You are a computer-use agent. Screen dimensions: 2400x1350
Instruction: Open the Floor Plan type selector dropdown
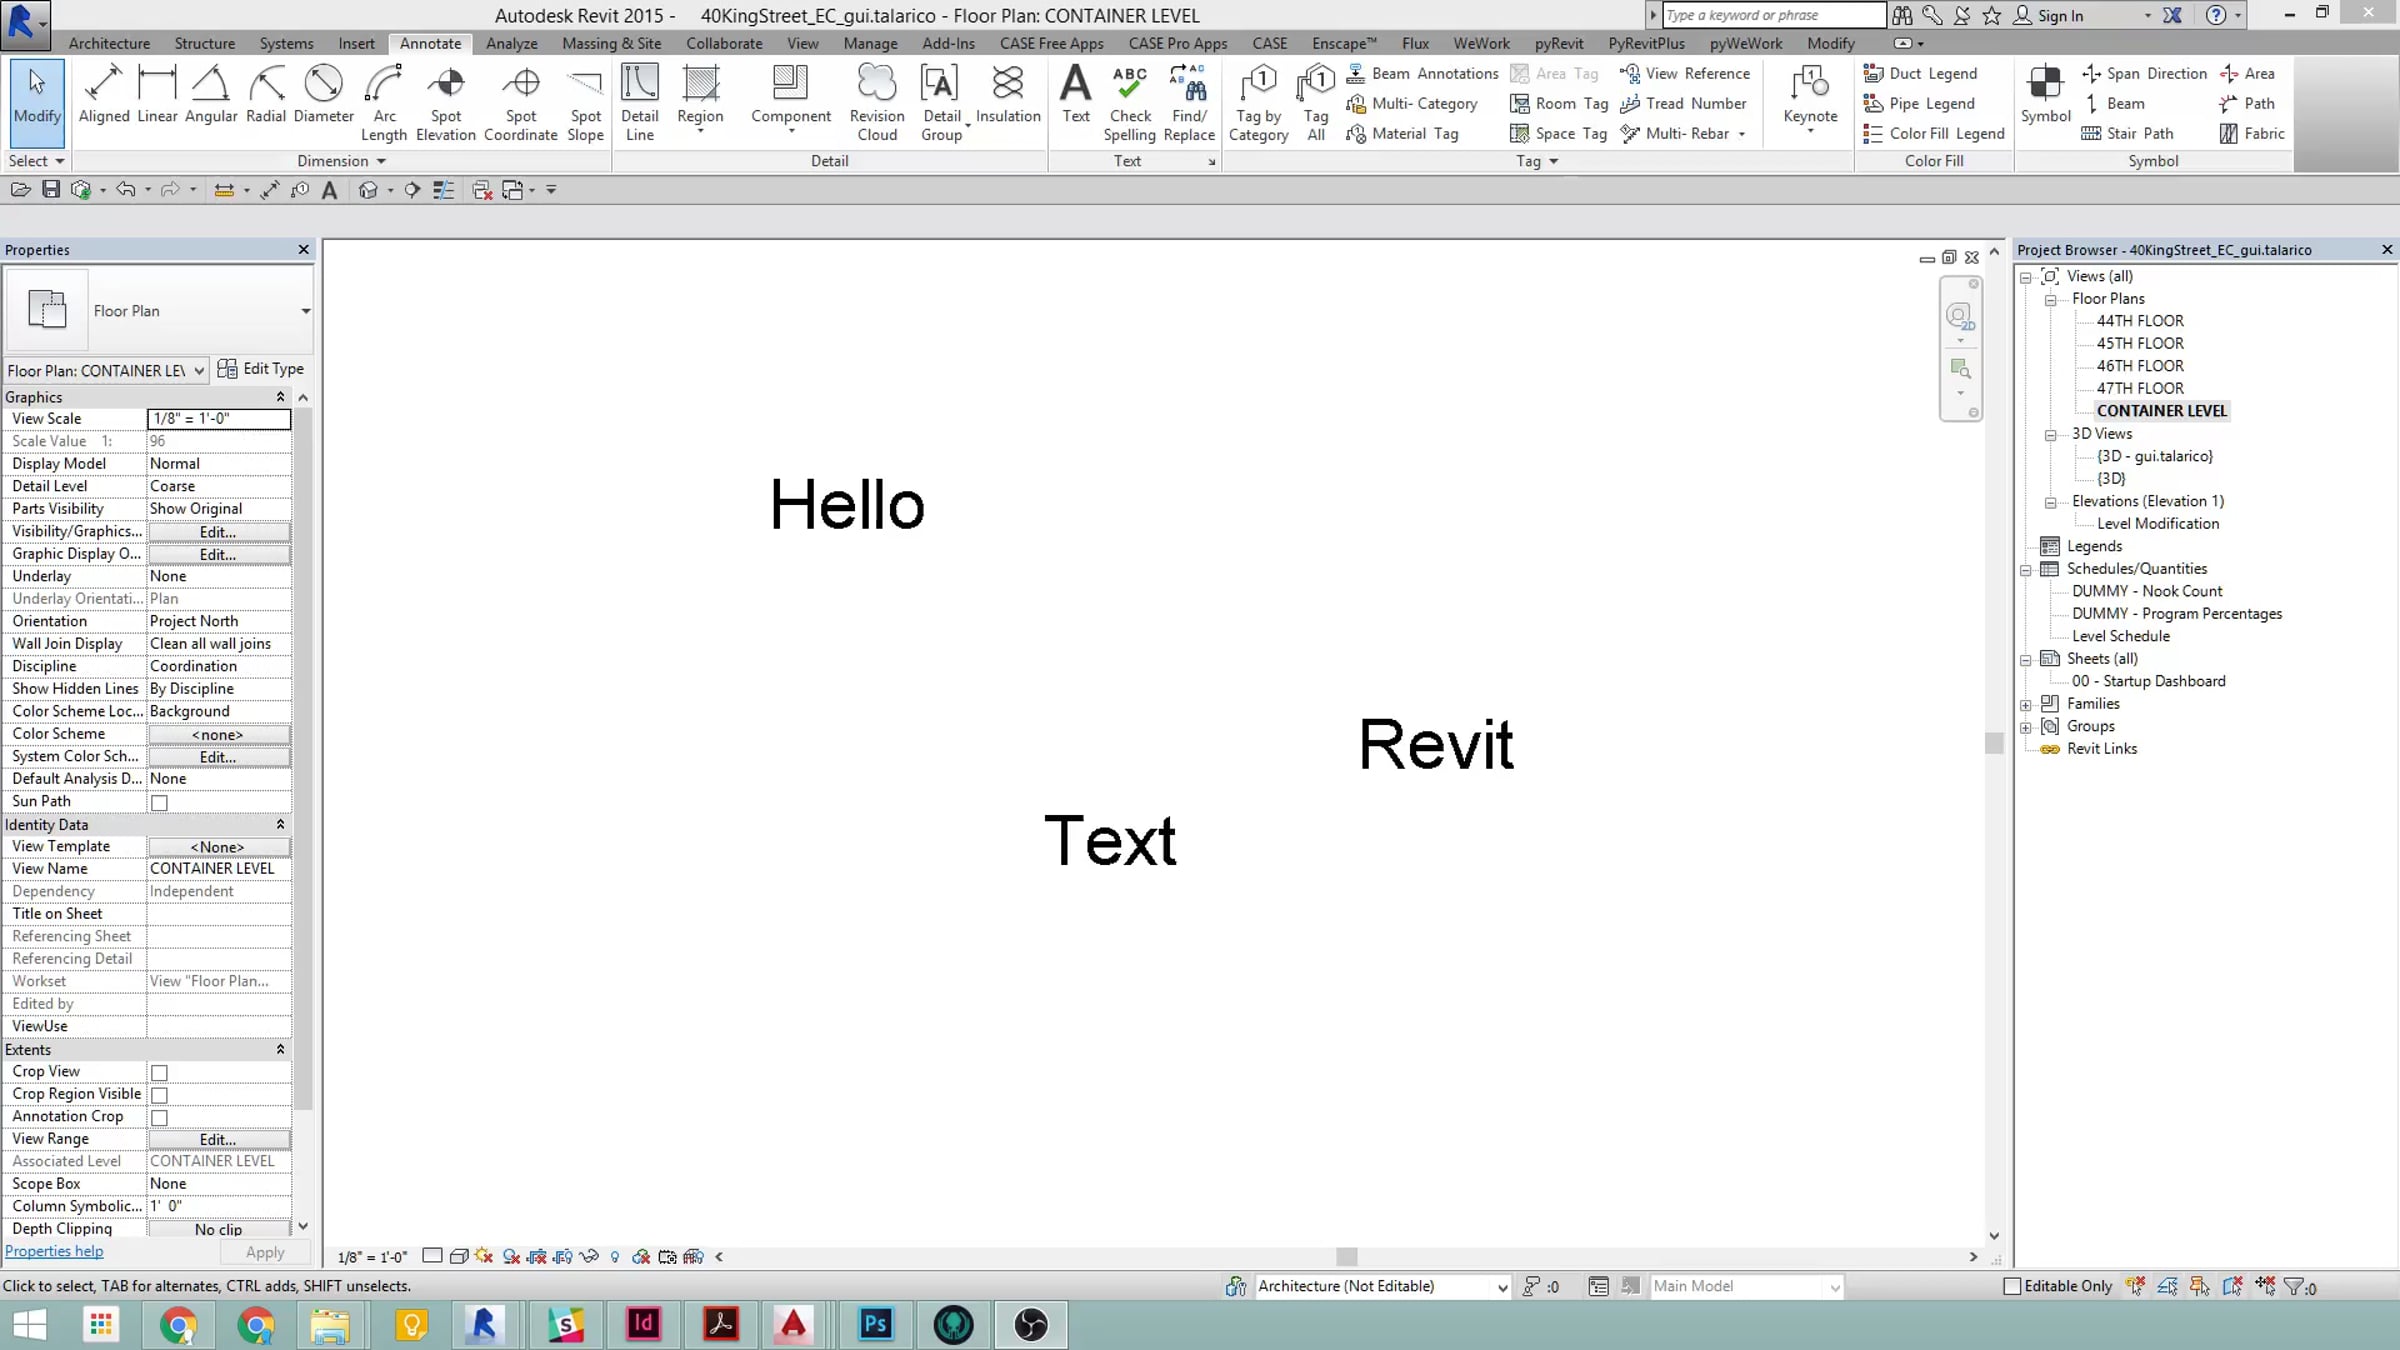click(305, 311)
